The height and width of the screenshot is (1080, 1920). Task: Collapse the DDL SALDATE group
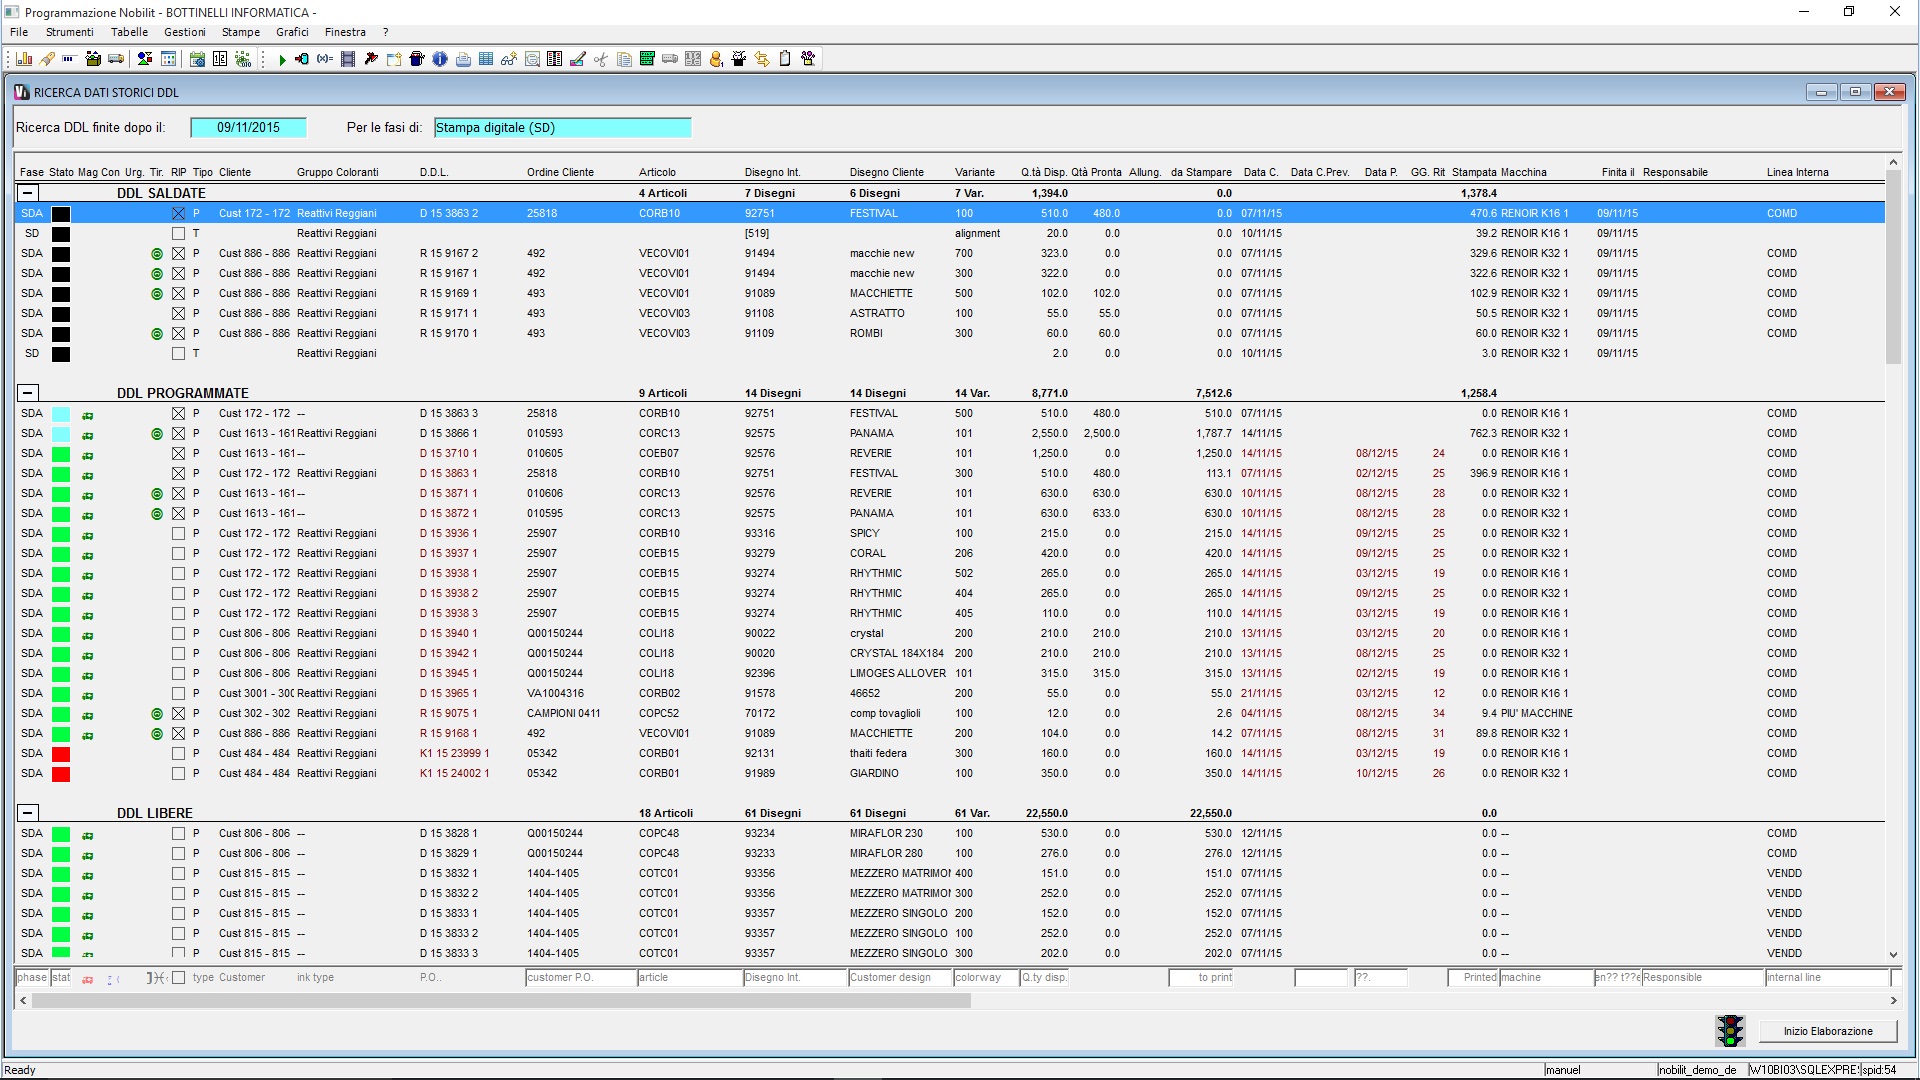pyautogui.click(x=28, y=193)
